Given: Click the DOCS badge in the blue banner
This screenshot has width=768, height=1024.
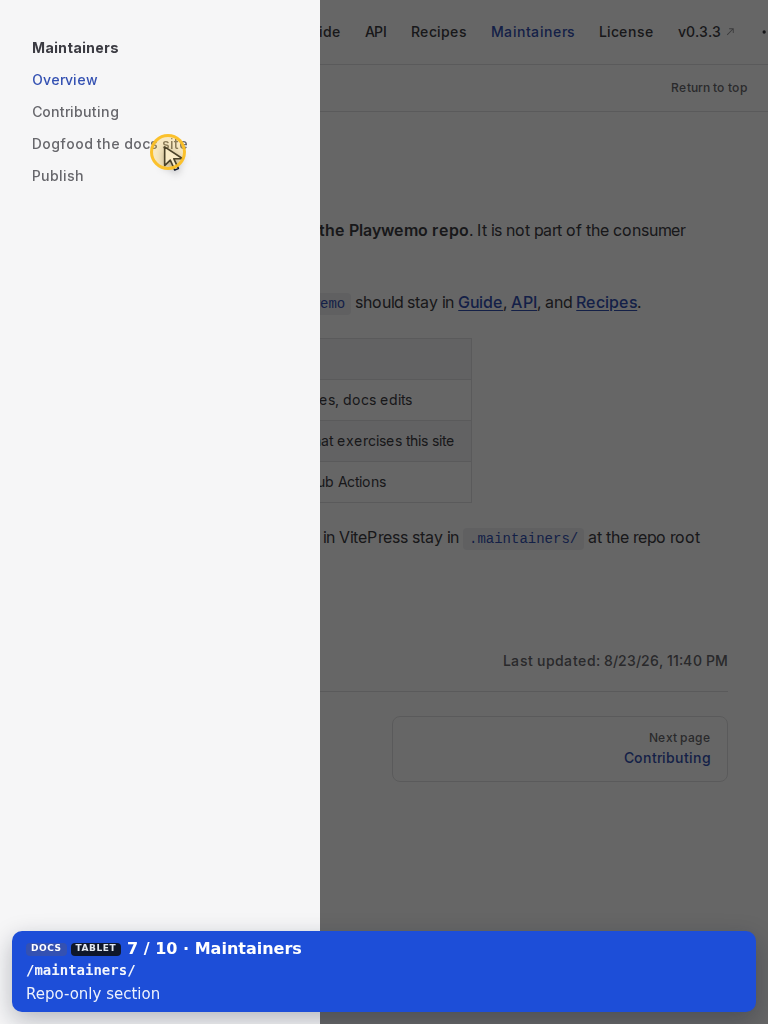Looking at the screenshot, I should pos(46,948).
